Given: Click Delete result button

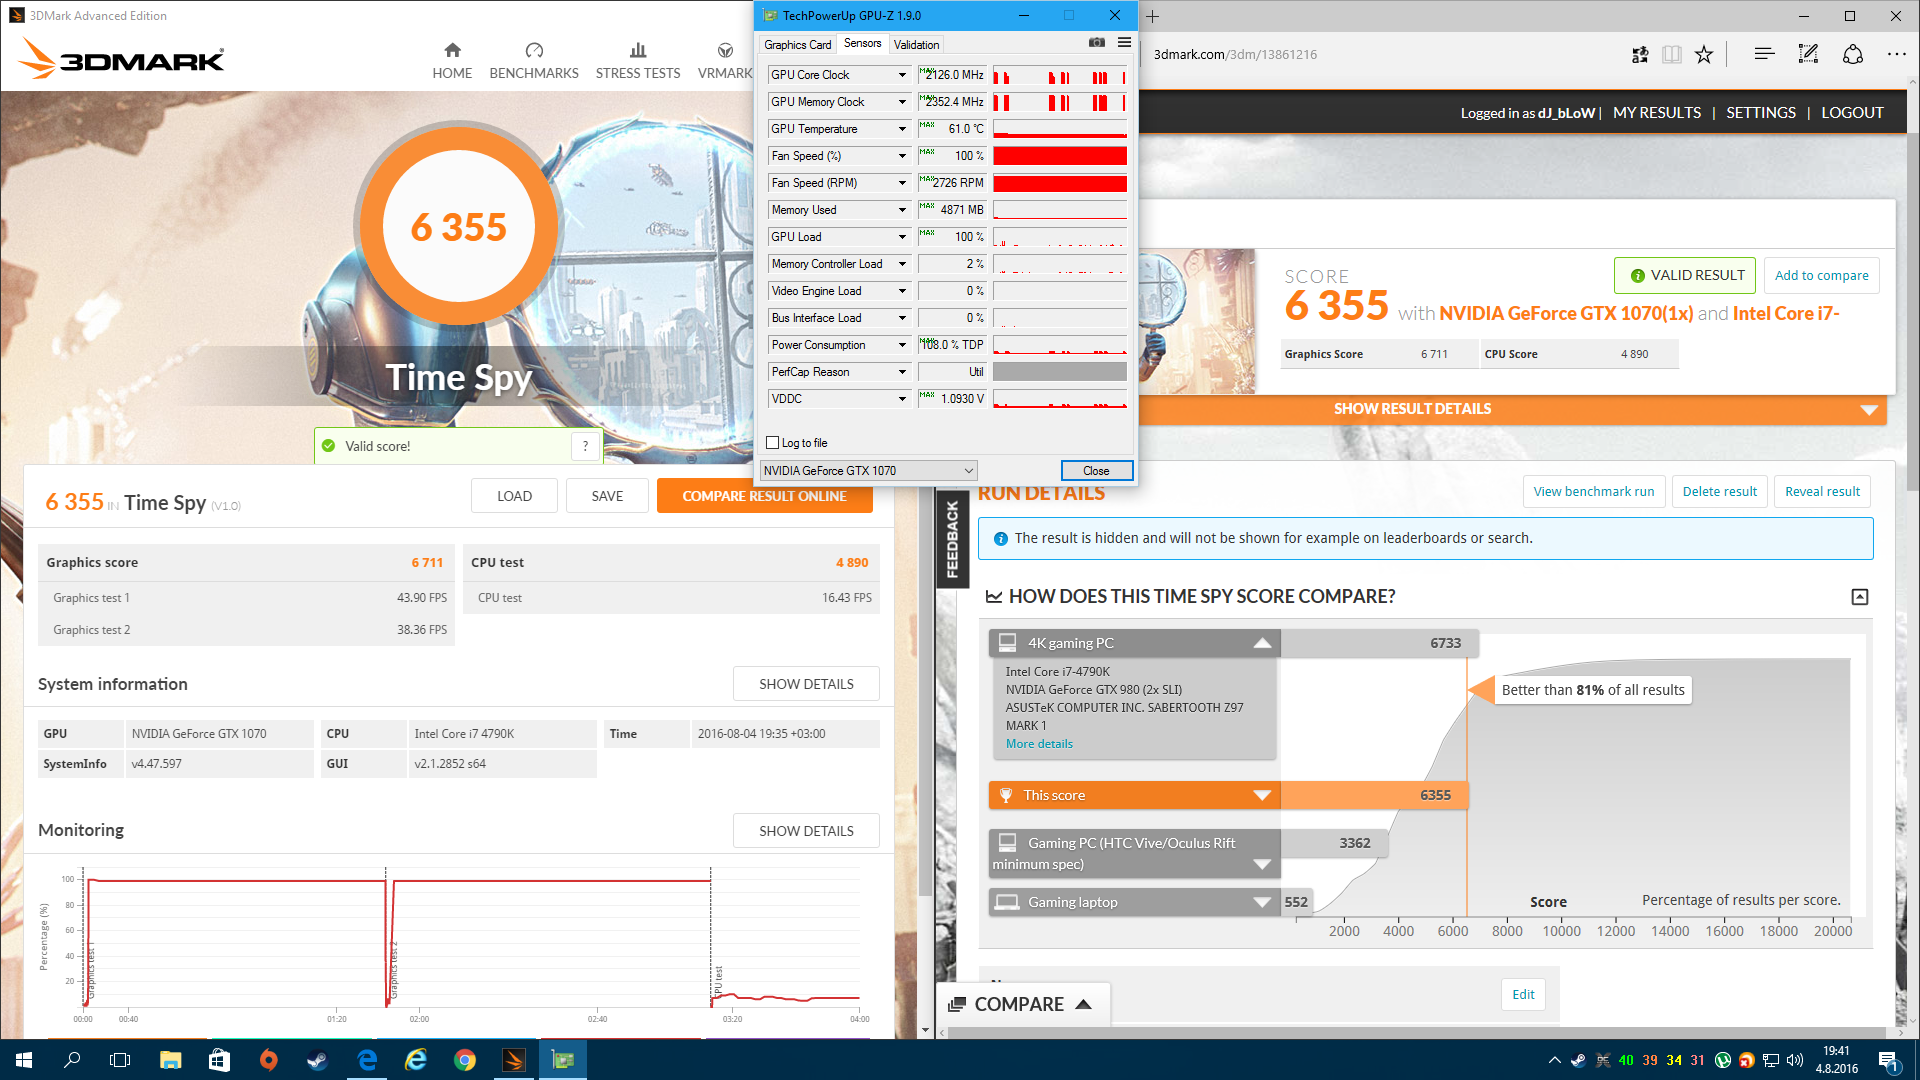Looking at the screenshot, I should coord(1719,492).
